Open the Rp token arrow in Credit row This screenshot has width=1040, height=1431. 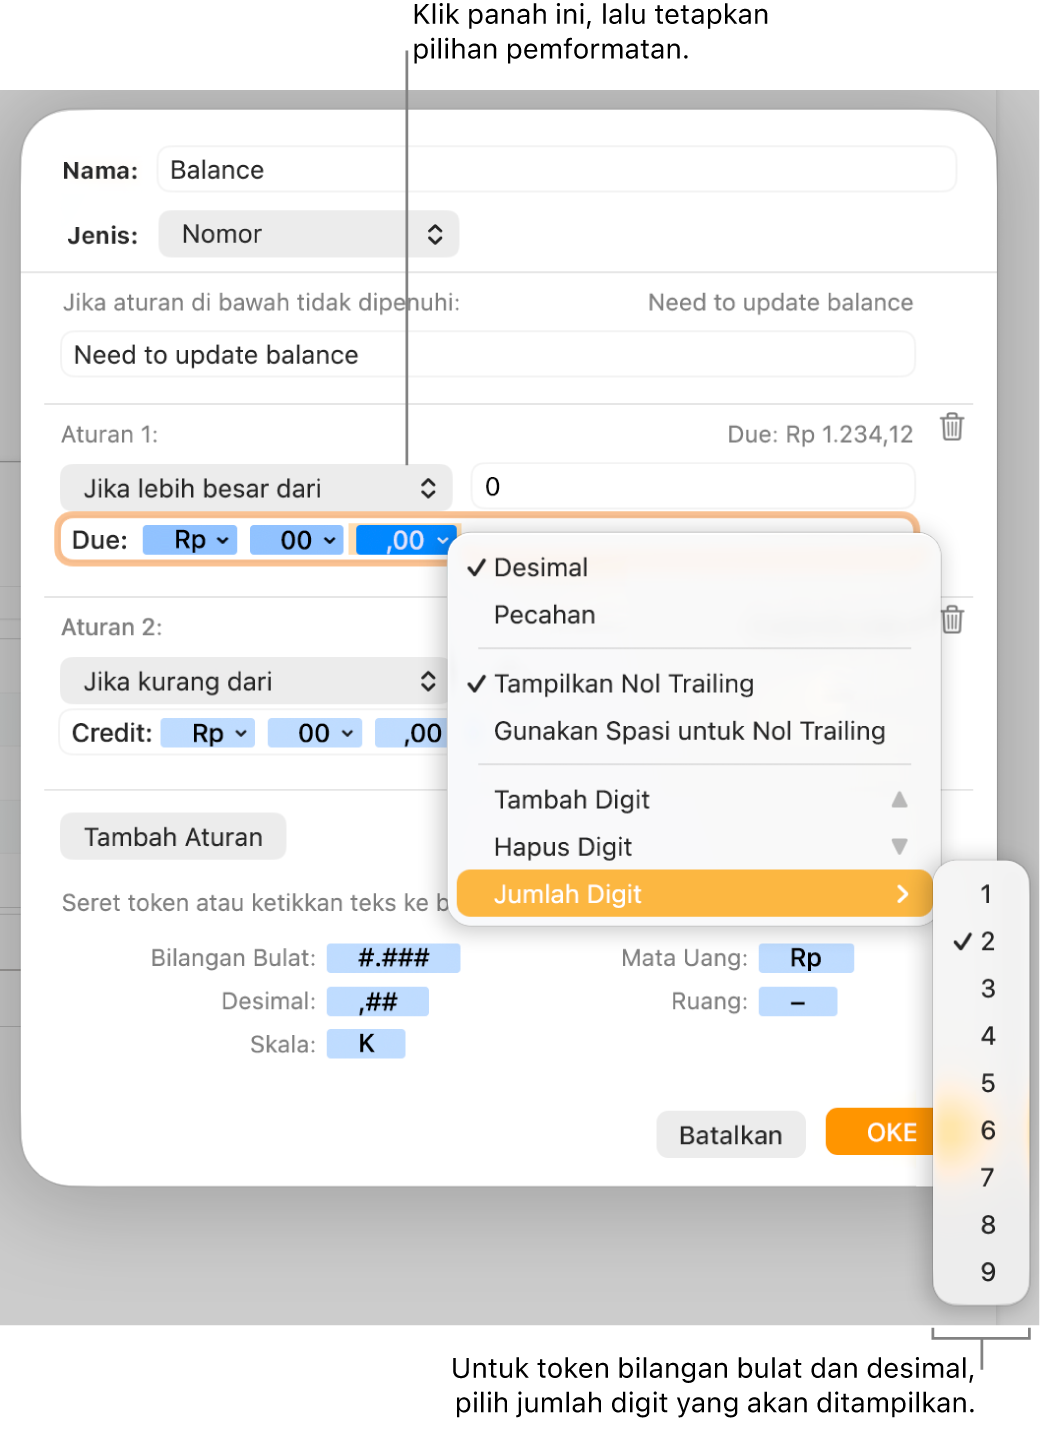[241, 733]
